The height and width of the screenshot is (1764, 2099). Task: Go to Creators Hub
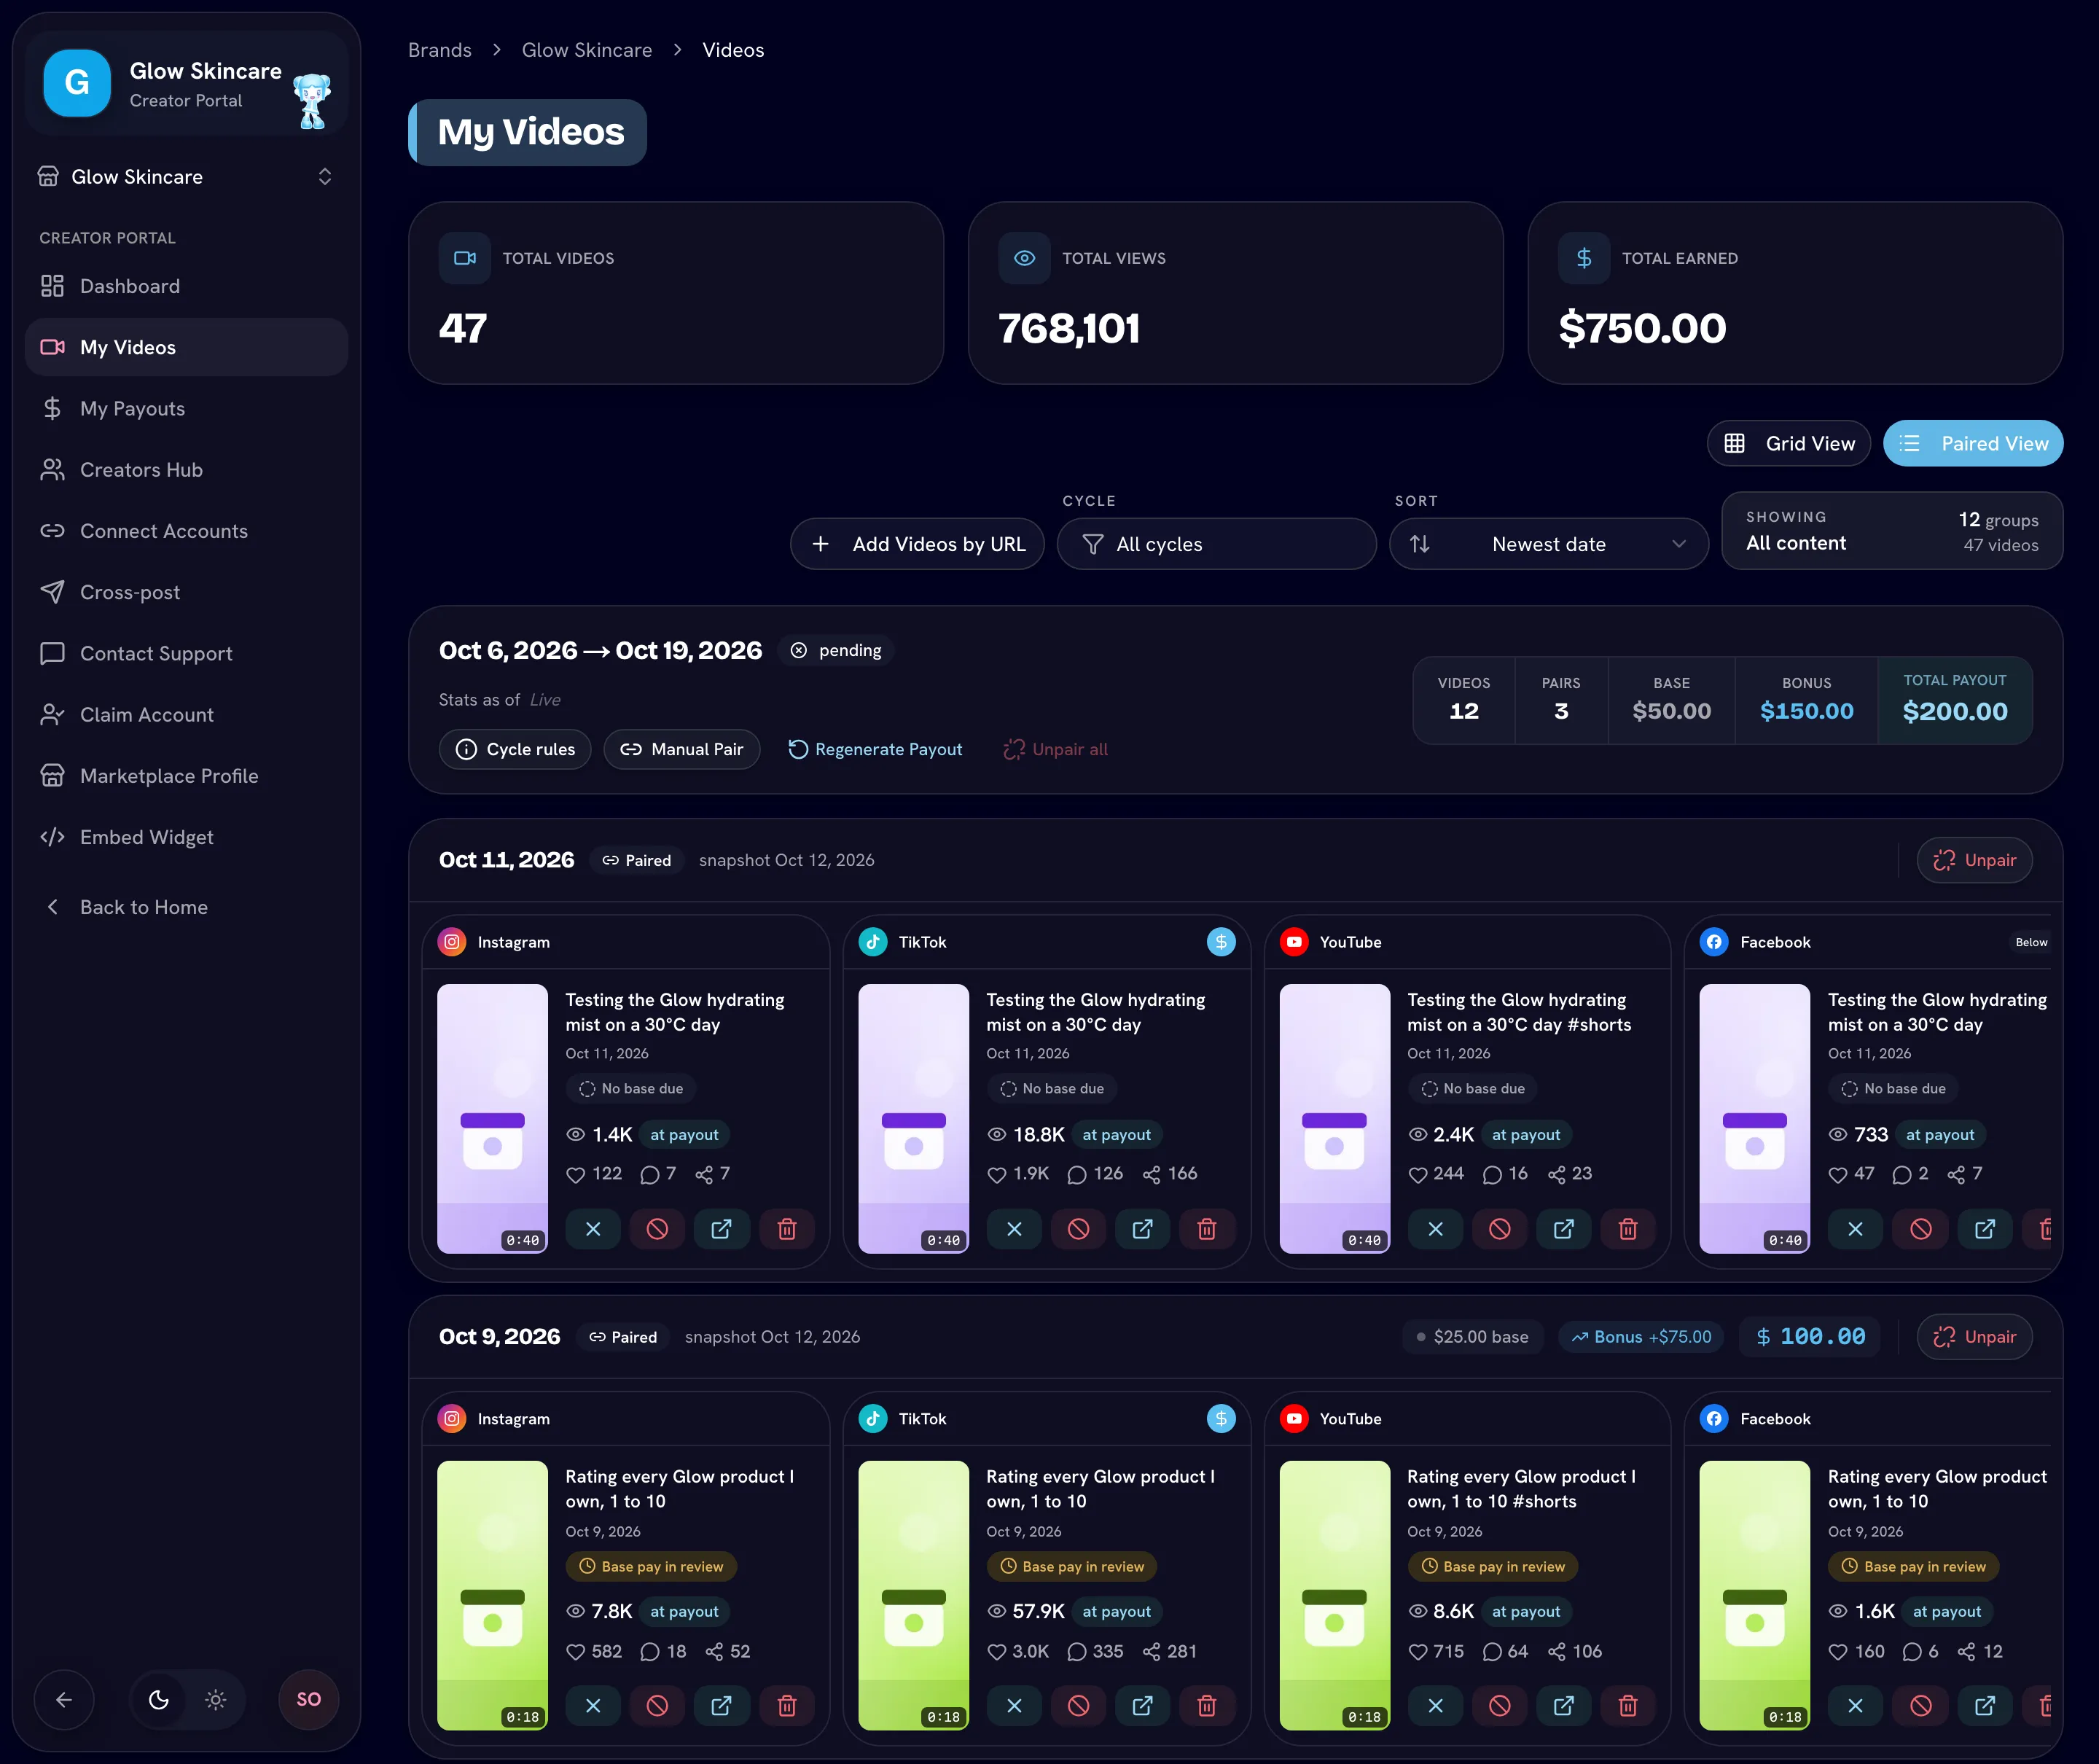pos(186,470)
